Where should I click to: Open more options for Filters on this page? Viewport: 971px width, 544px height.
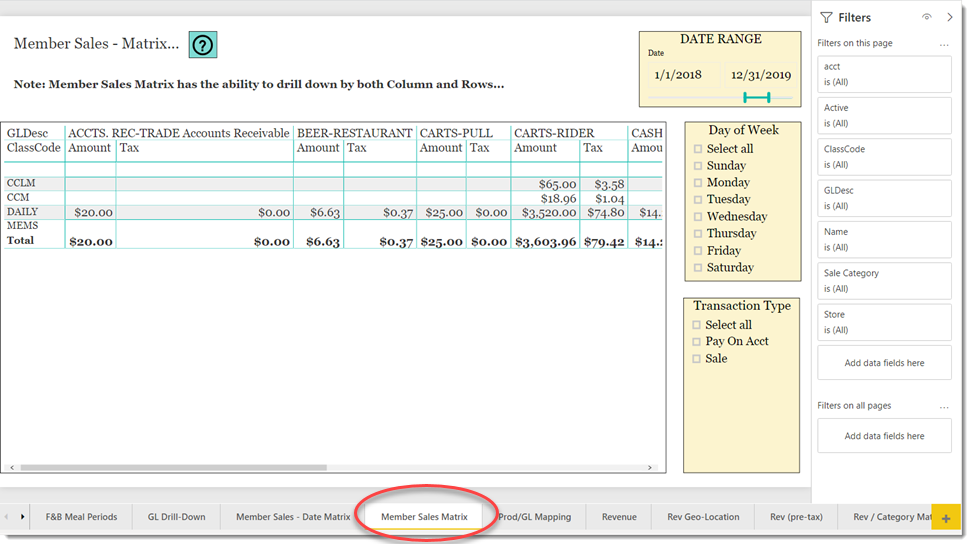click(944, 44)
